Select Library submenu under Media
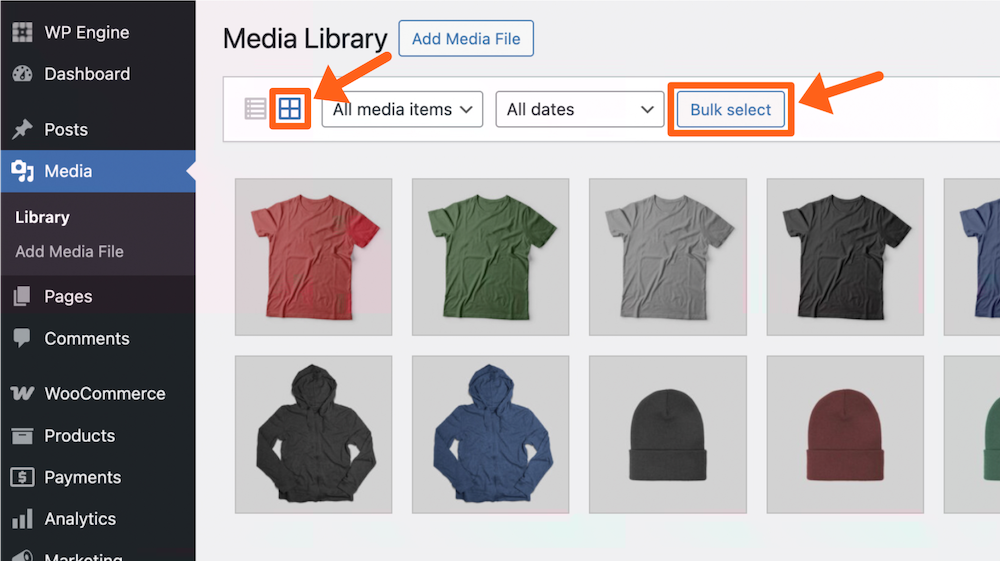This screenshot has width=1000, height=561. 42,217
